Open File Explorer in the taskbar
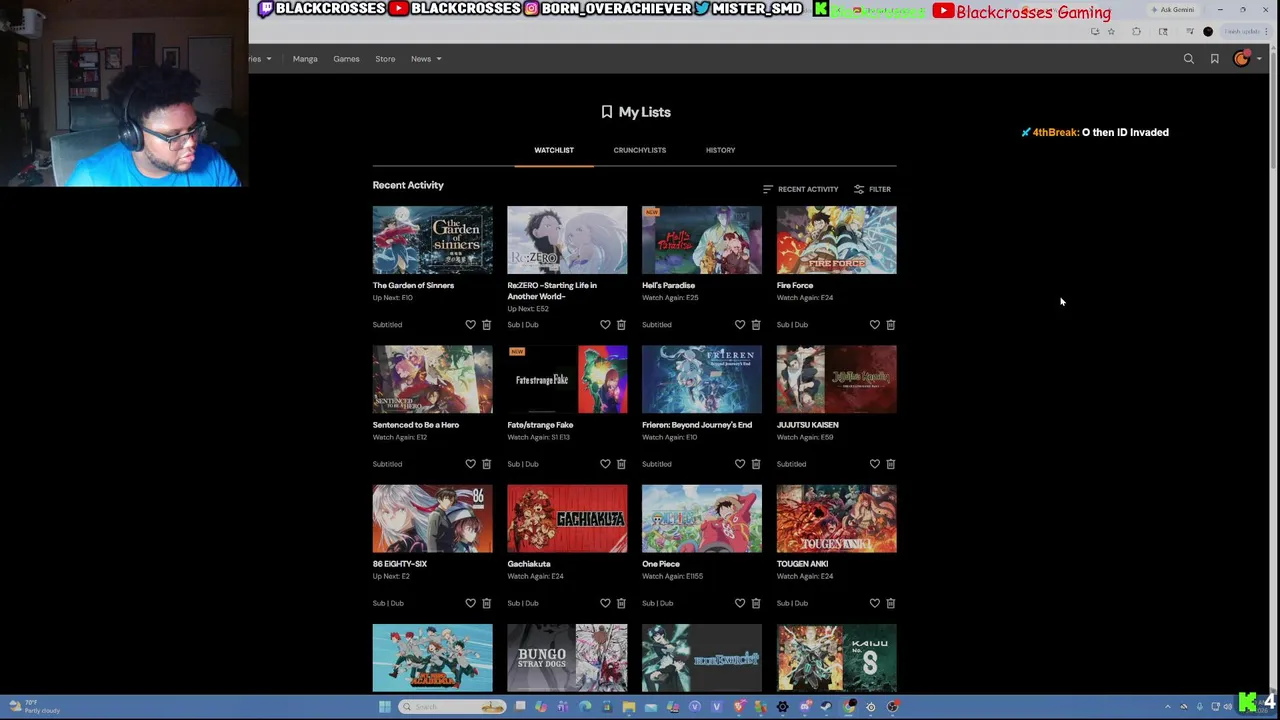 pyautogui.click(x=629, y=707)
